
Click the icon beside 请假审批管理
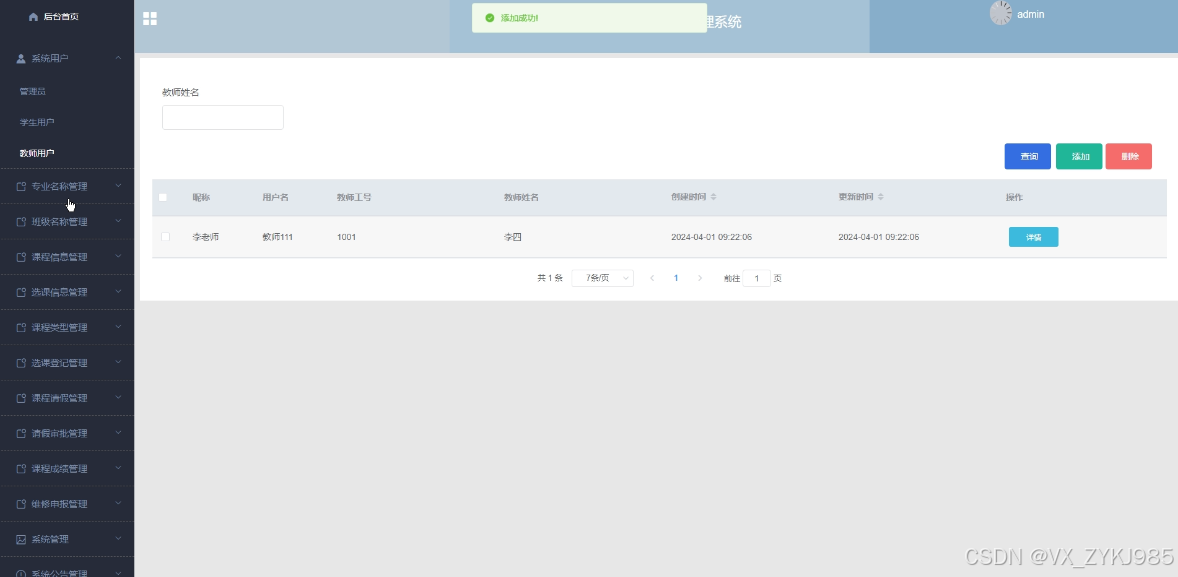(x=21, y=434)
